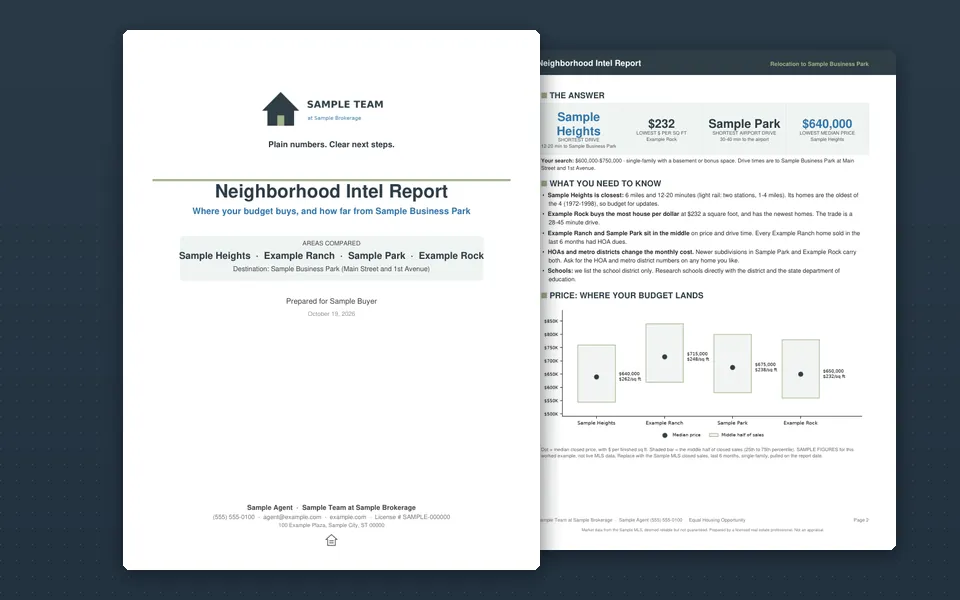
Task: Click 'Example Ranch' in the cover areas list
Action: 299,256
